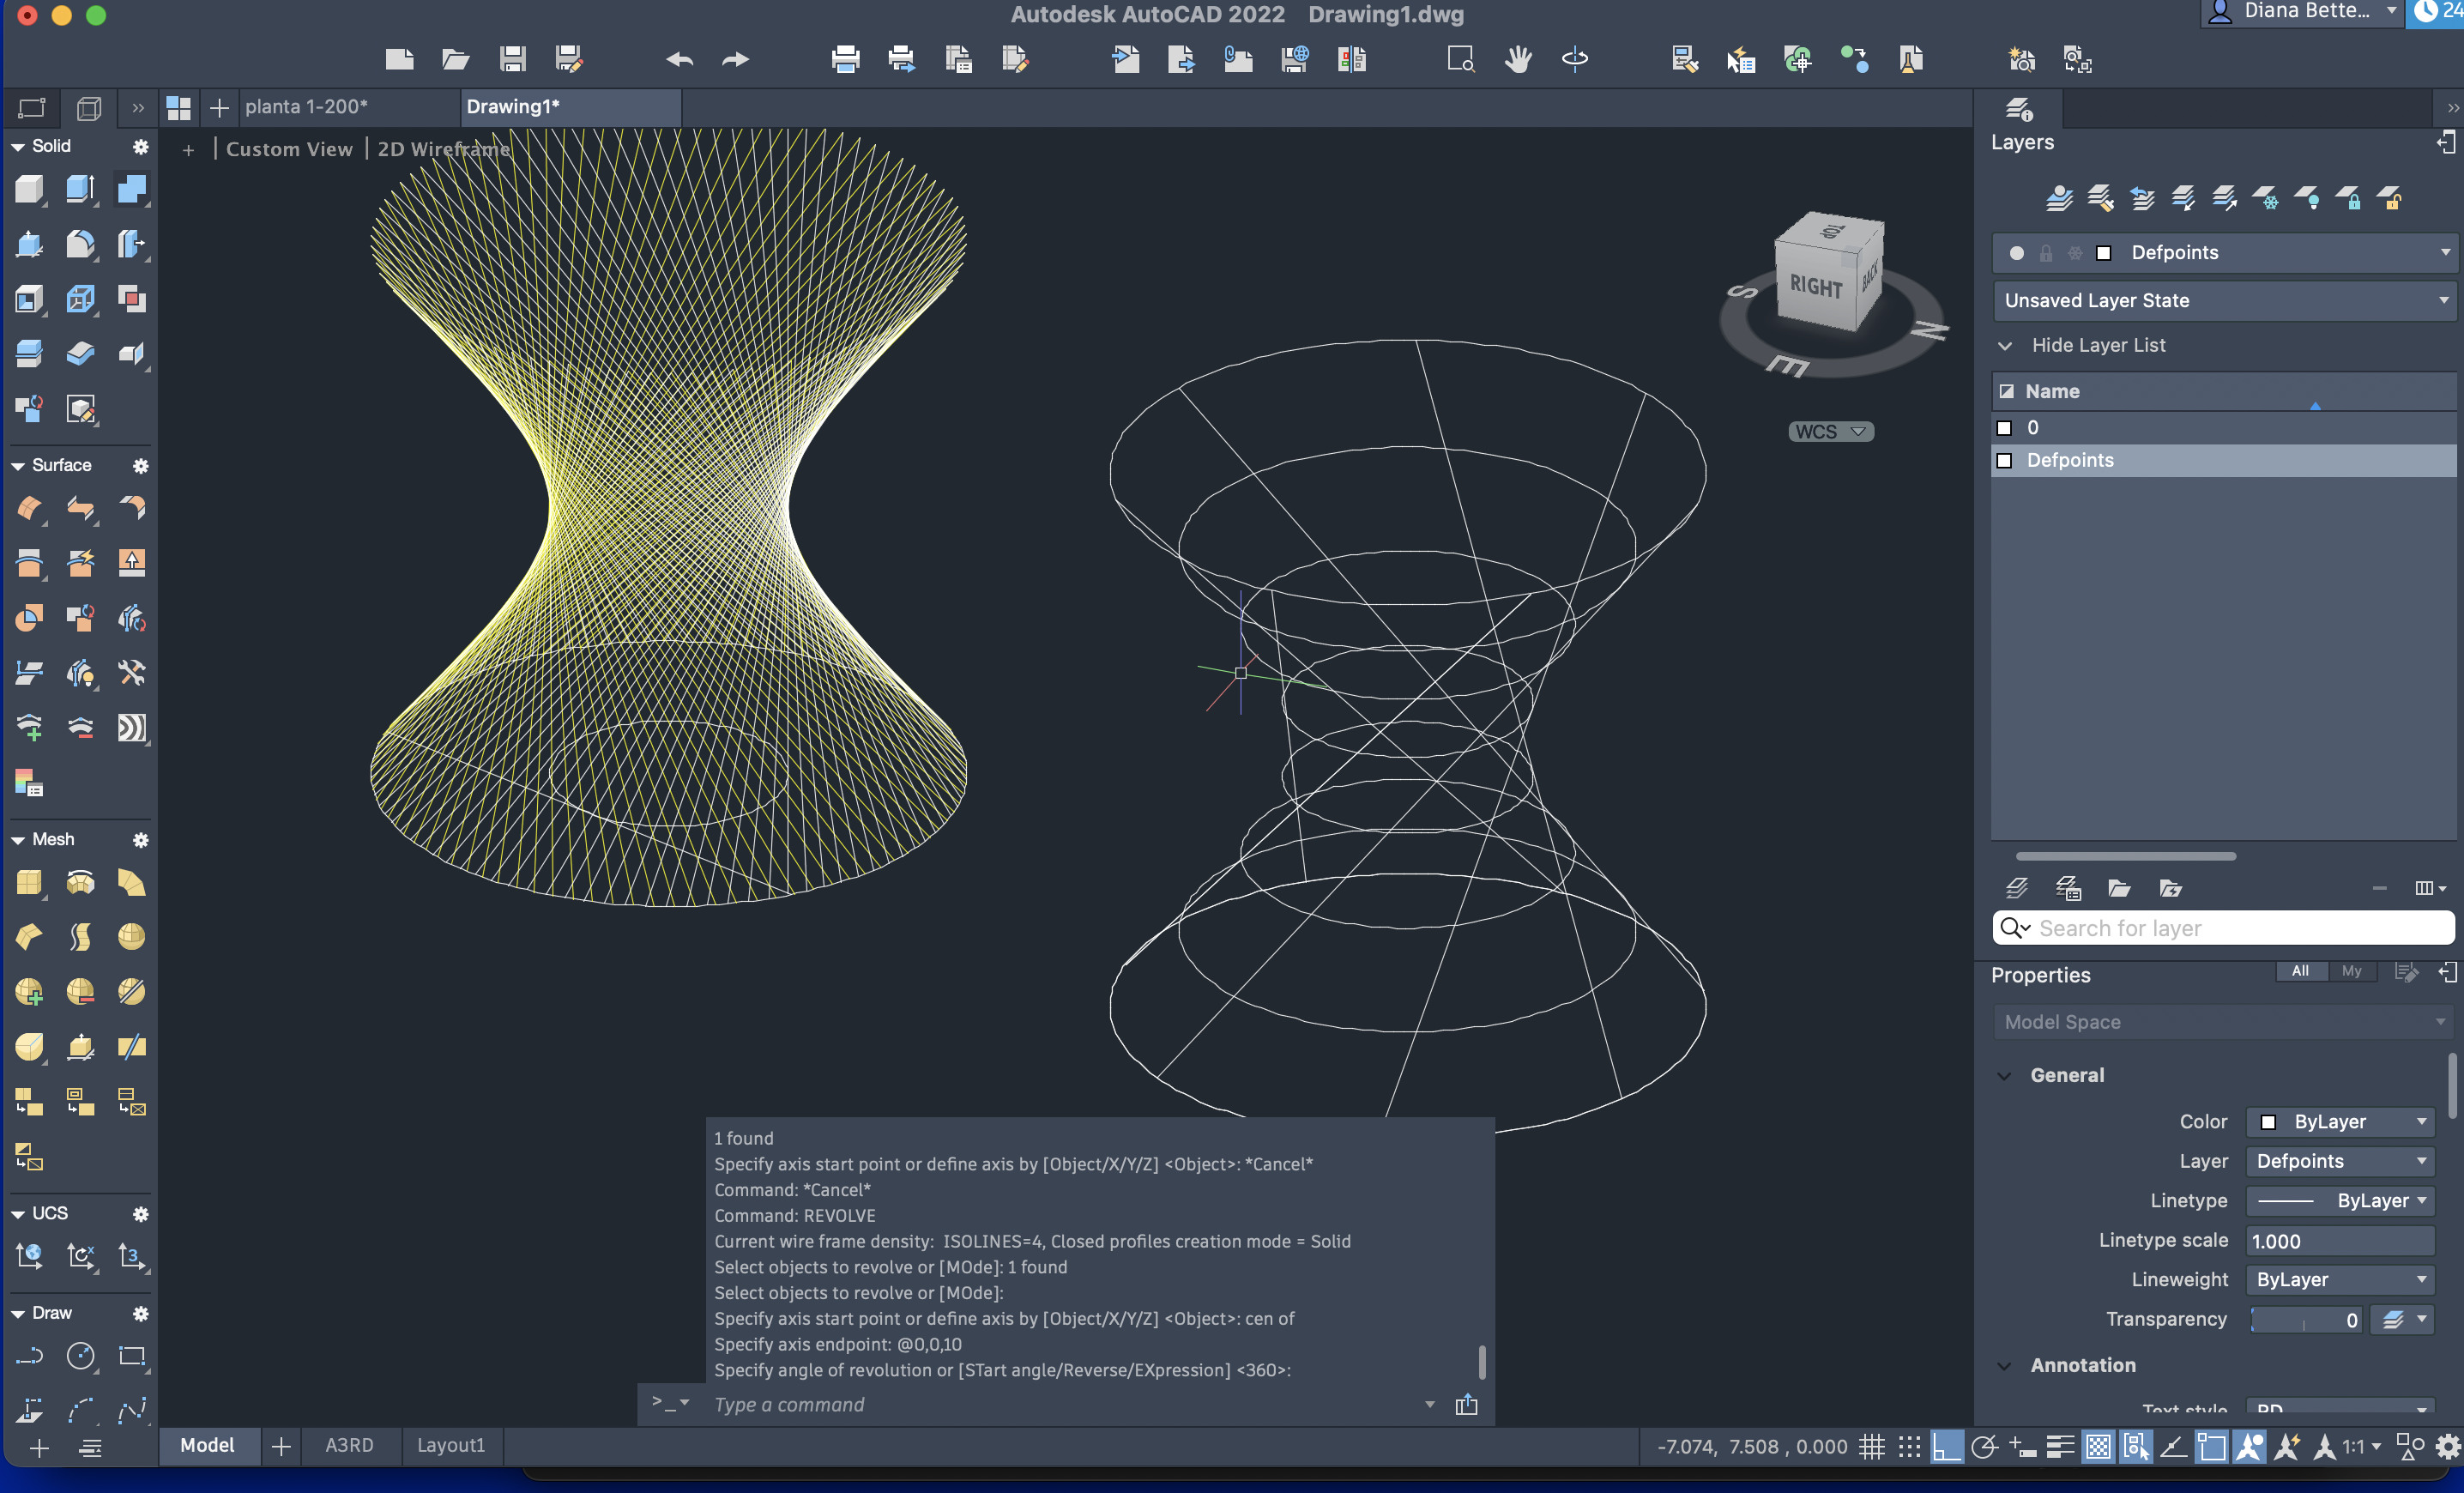2464x1493 pixels.
Task: Select the Box solid tool
Action: (29, 189)
